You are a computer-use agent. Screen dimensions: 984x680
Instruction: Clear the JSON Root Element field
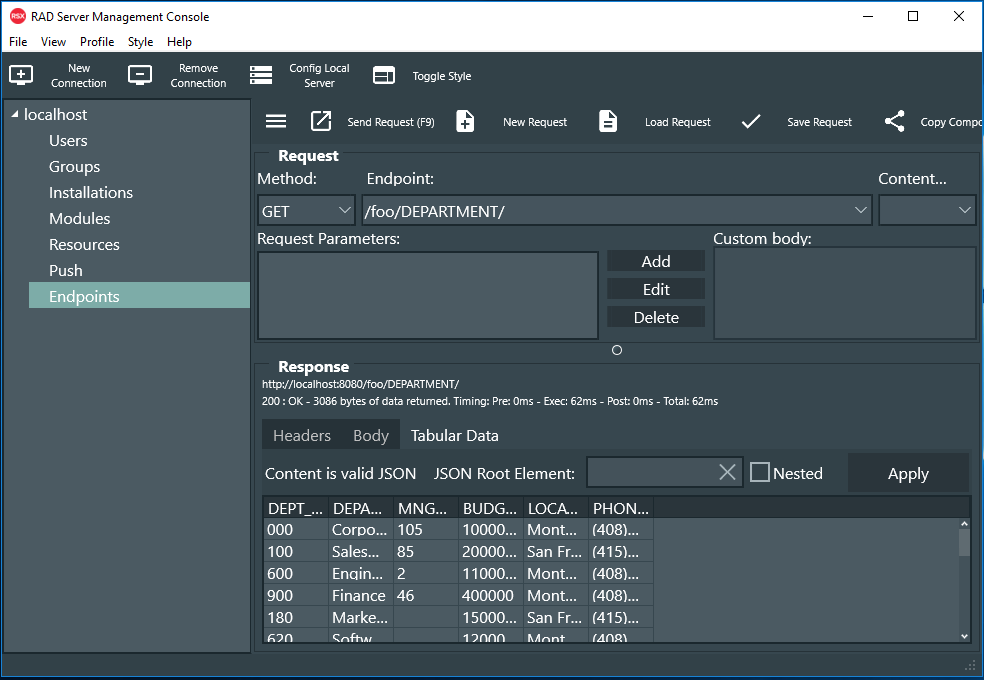(727, 472)
